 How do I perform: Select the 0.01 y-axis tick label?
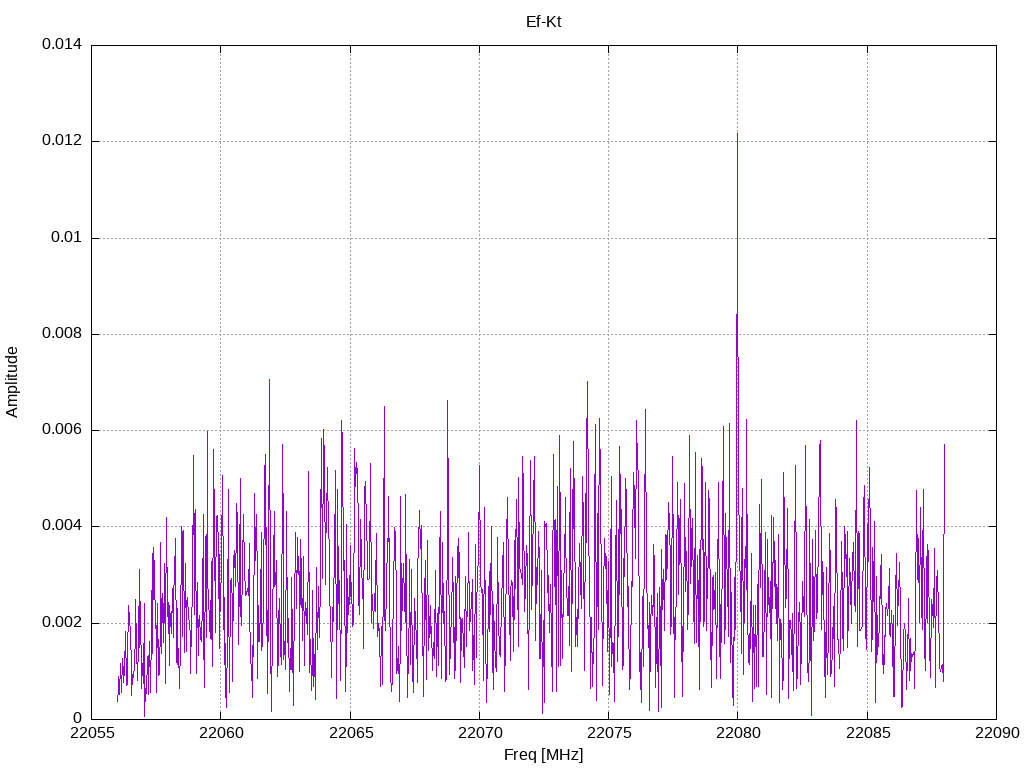tap(65, 238)
